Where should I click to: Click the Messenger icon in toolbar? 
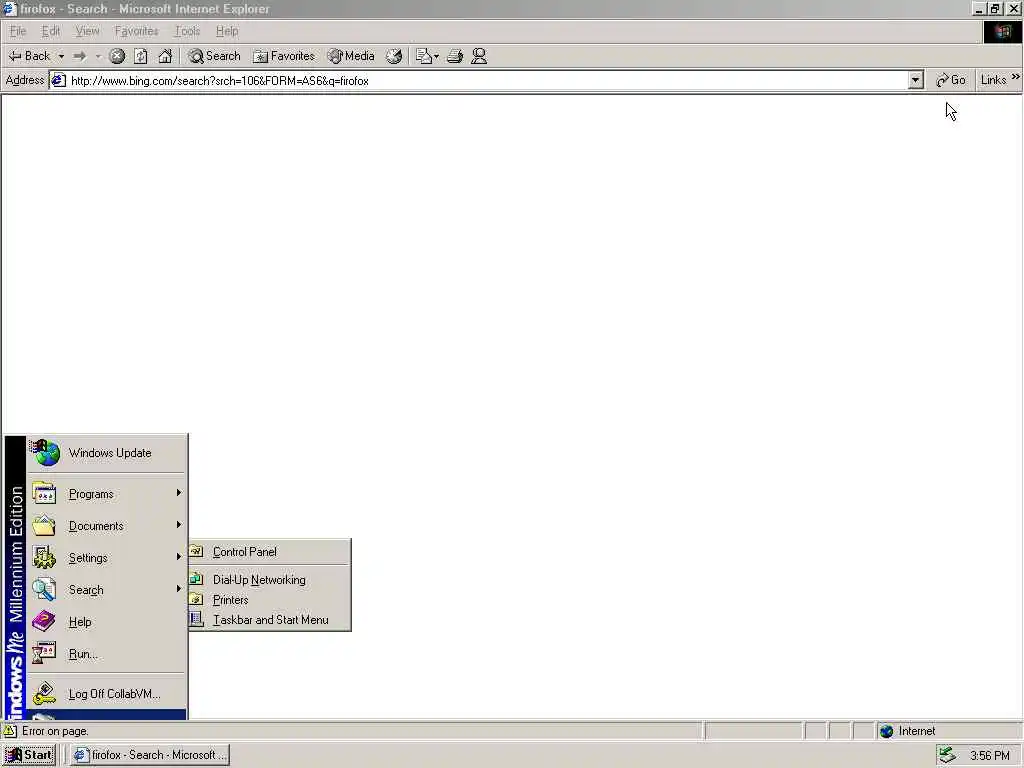click(479, 56)
